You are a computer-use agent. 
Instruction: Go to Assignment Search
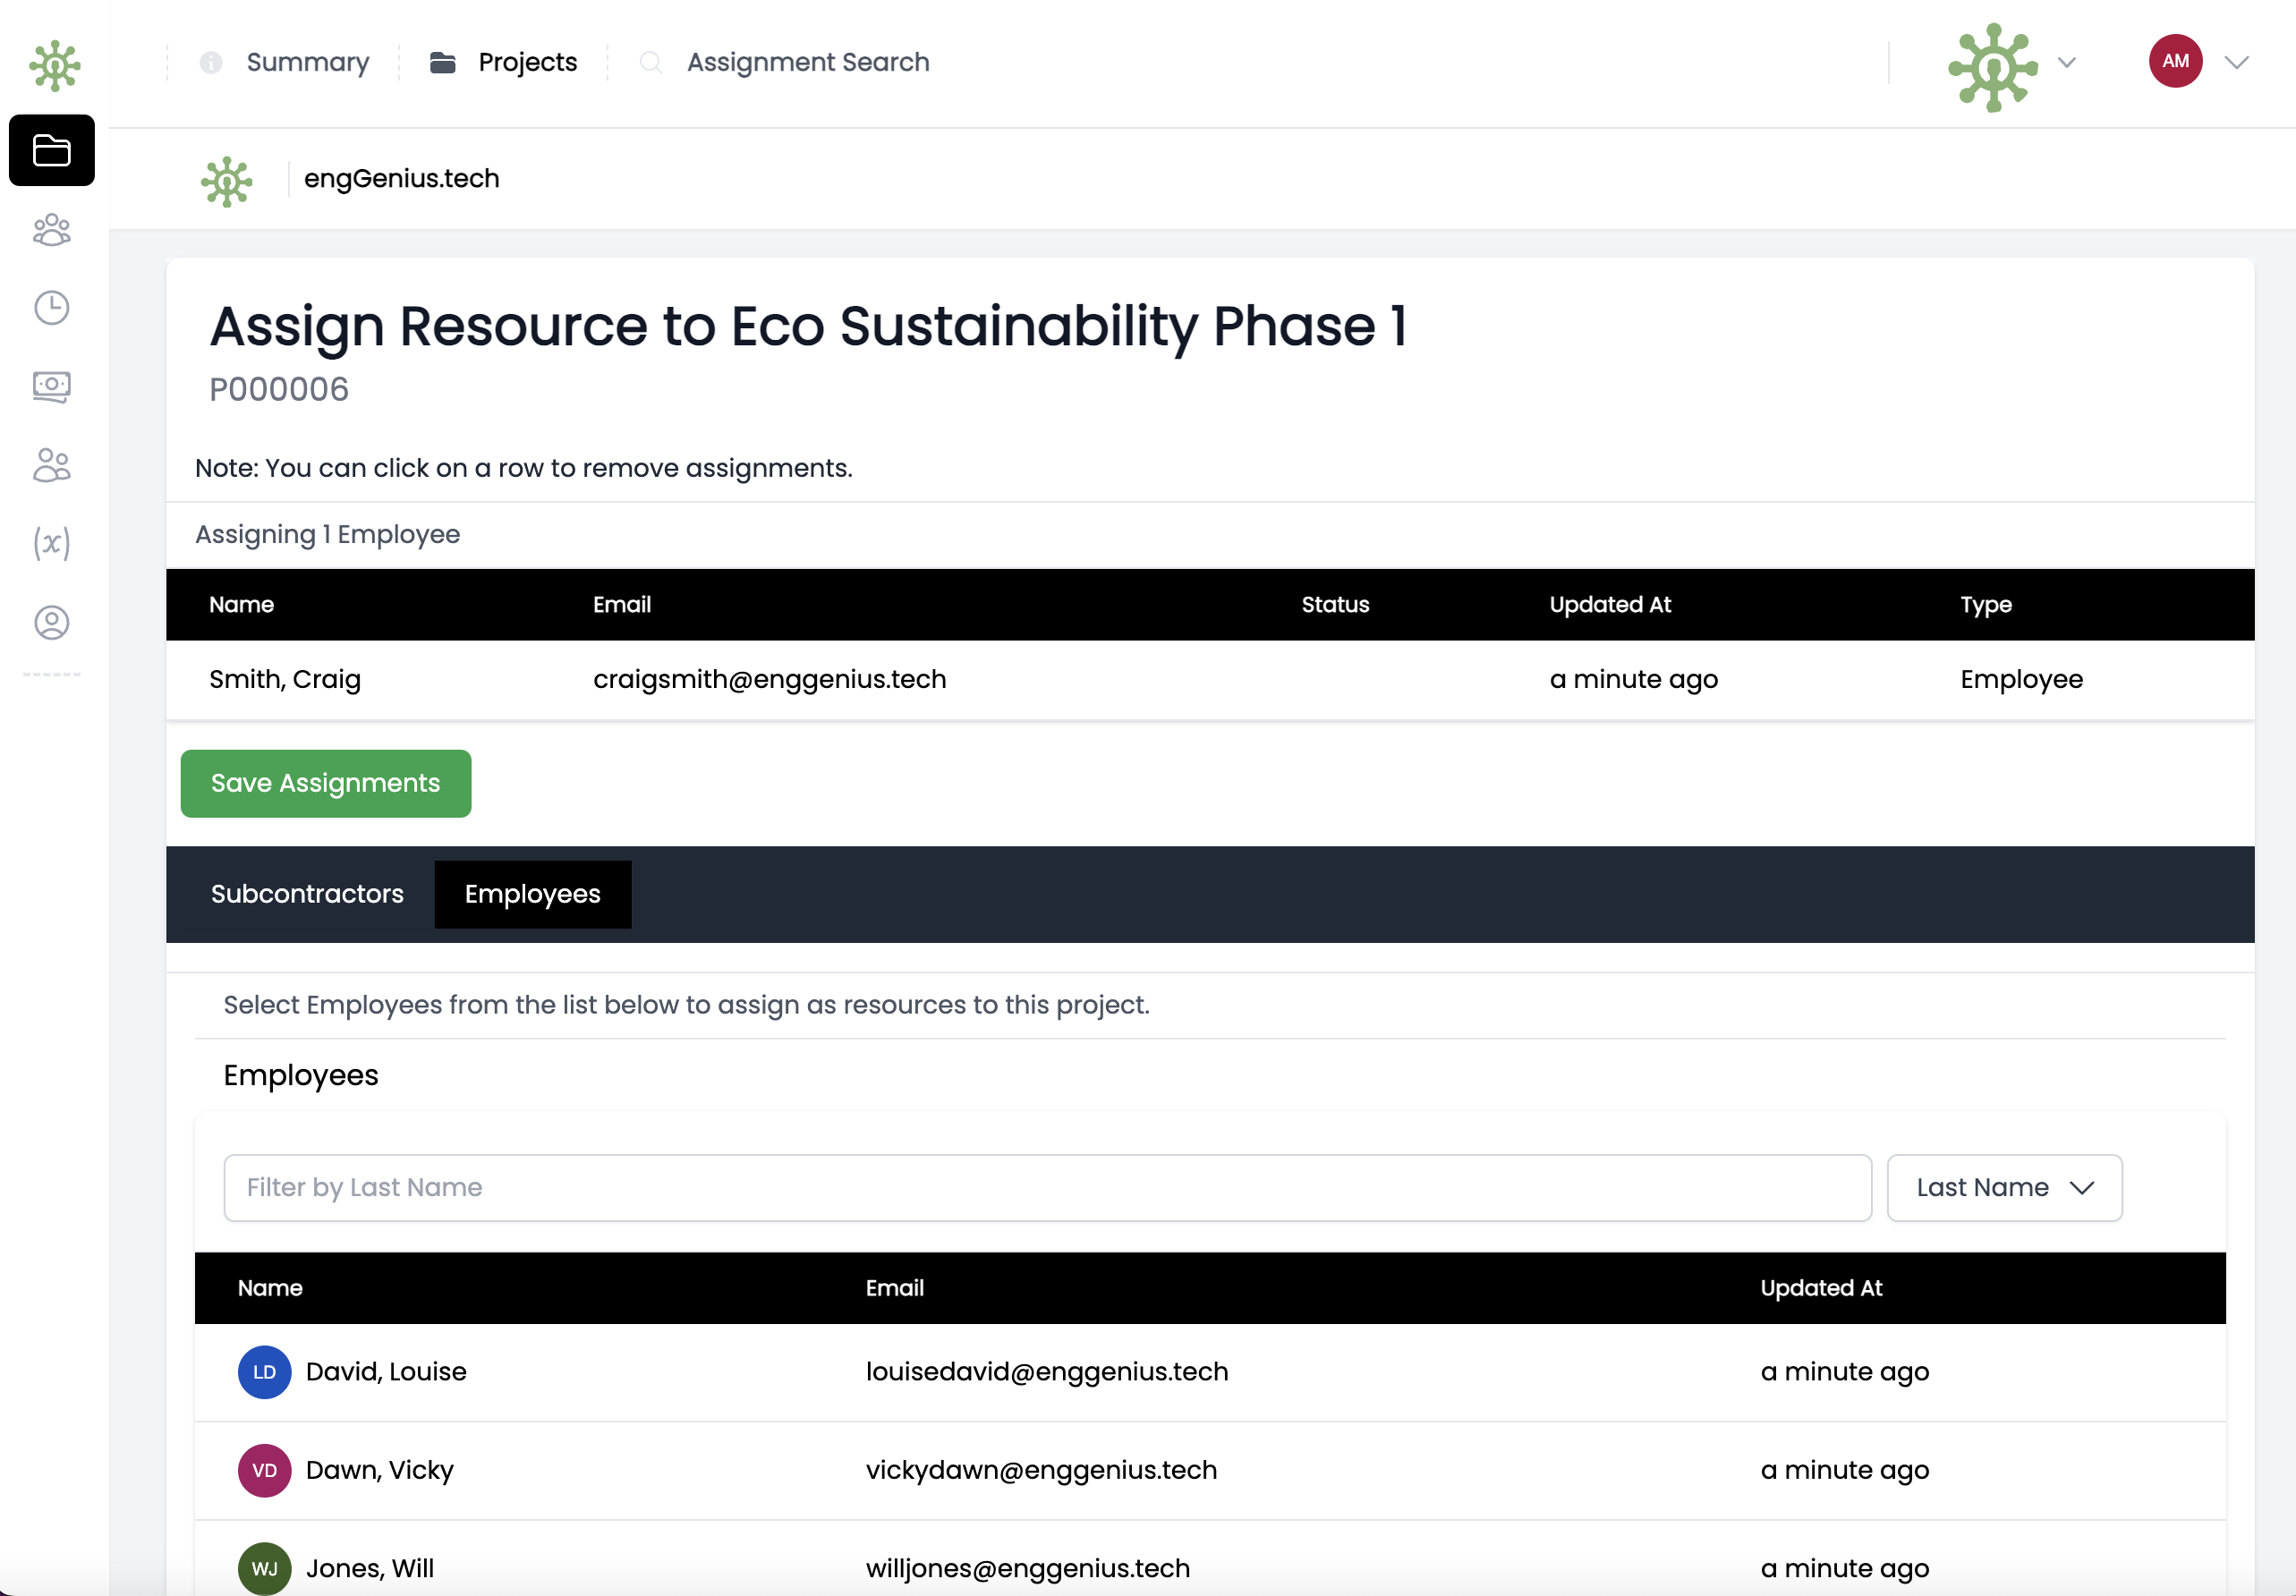pos(807,62)
